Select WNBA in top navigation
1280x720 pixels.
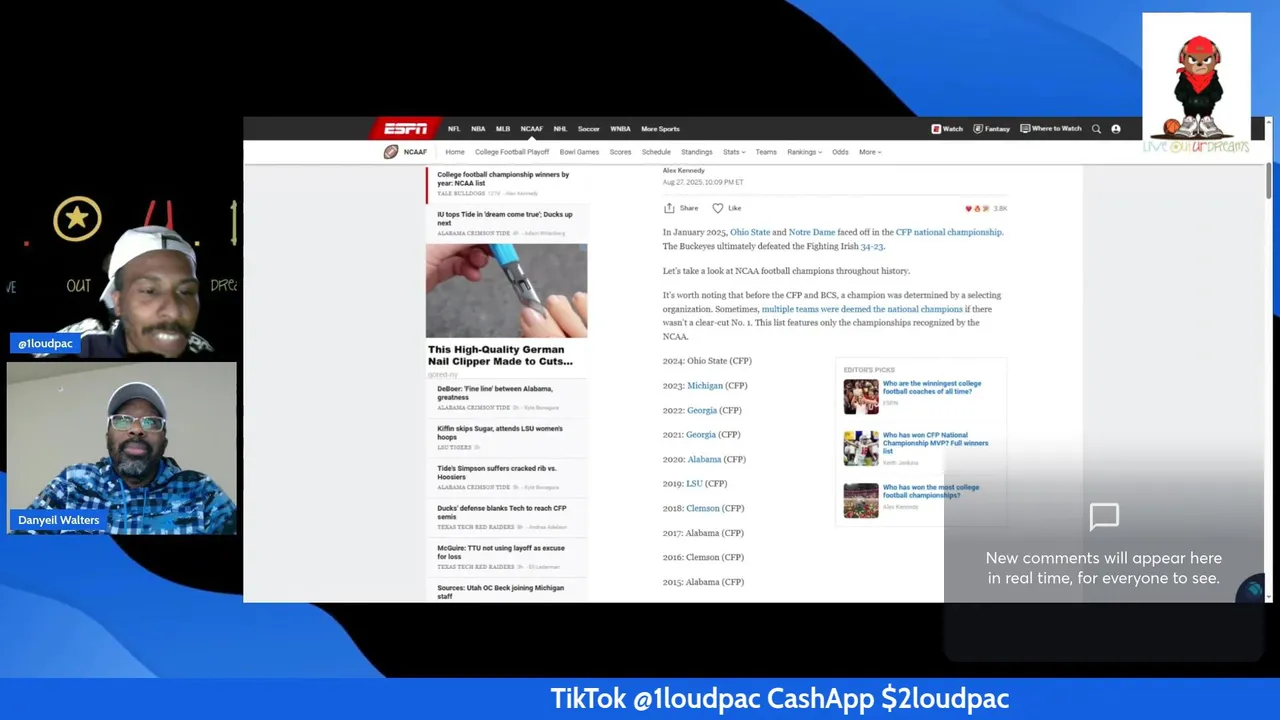[x=620, y=129]
